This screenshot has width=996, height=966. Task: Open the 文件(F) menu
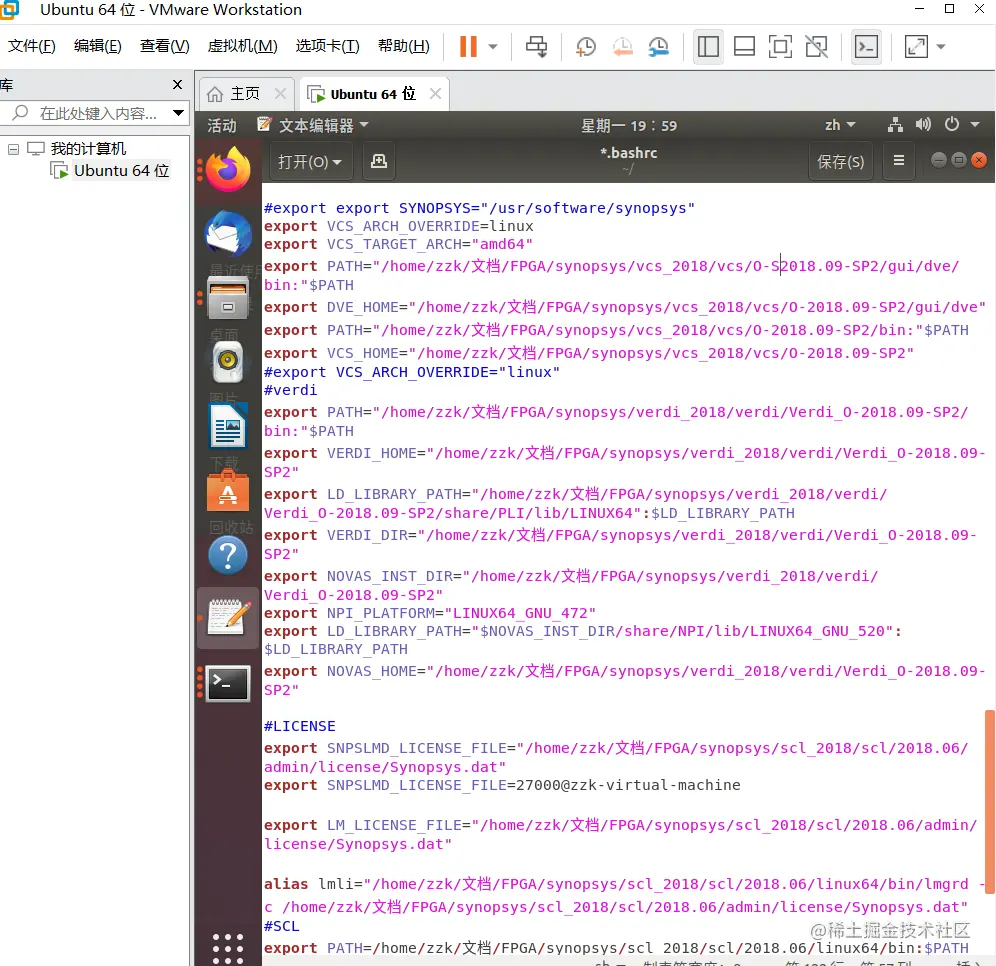pos(32,46)
